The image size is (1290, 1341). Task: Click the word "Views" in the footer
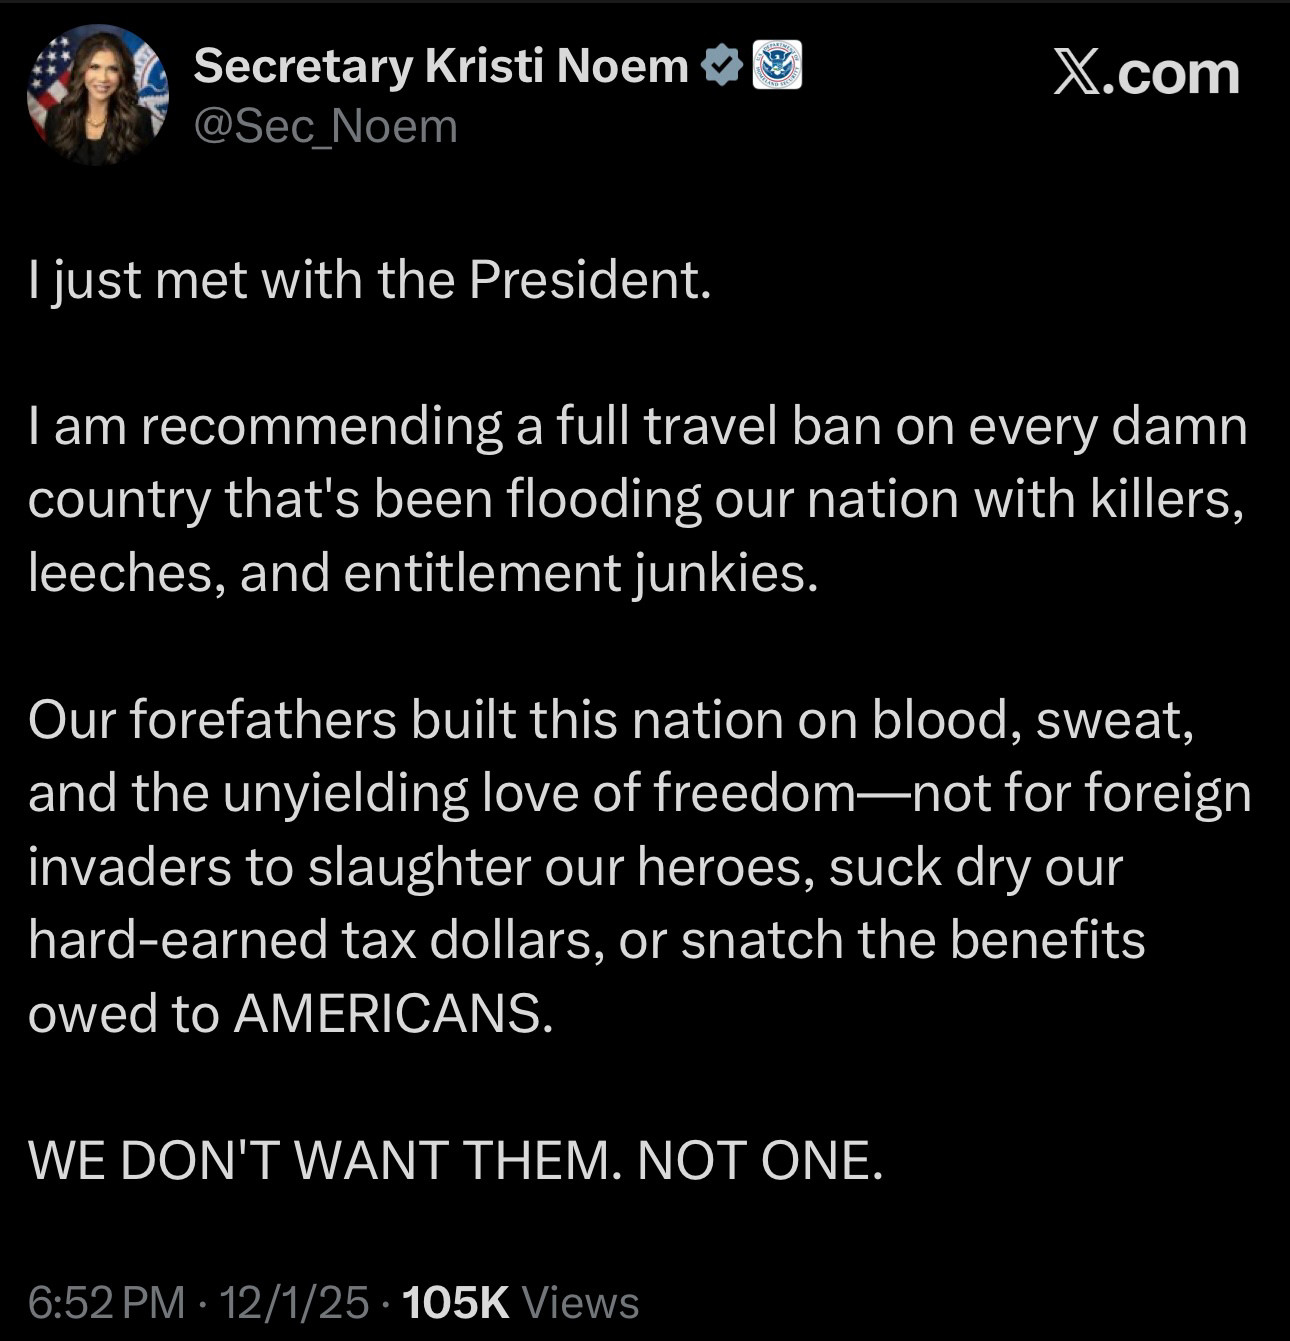(581, 1302)
